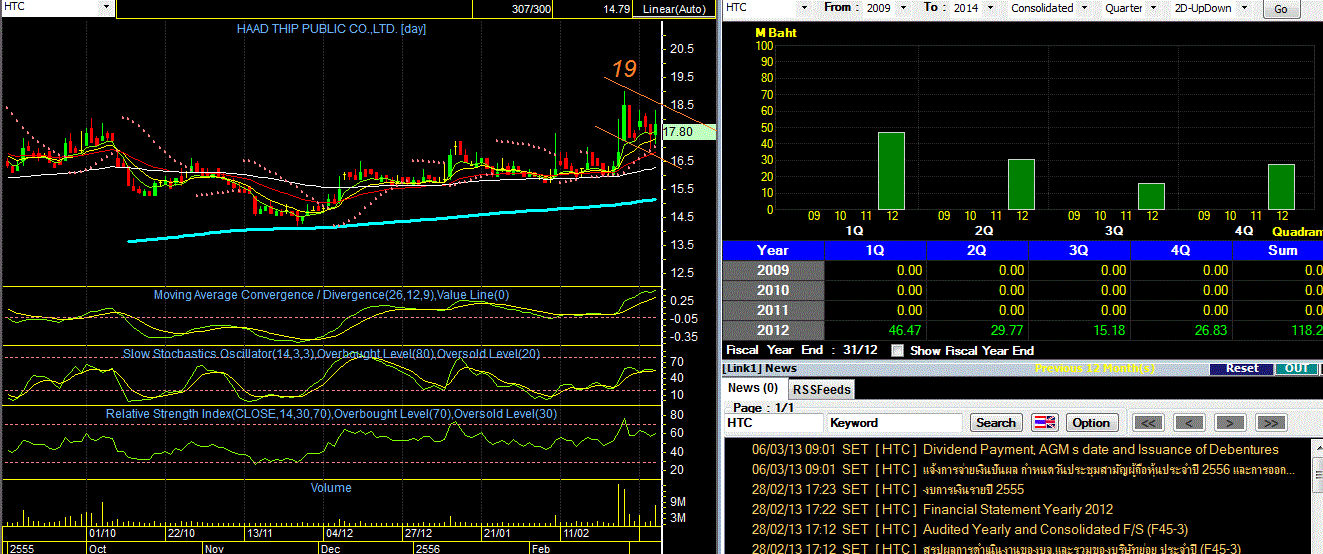Click the OUT button in the news header
The image size is (1323, 554).
(x=1296, y=368)
